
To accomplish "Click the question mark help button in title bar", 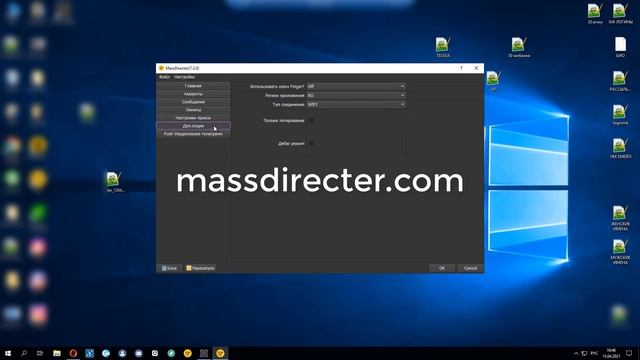I will tap(461, 68).
